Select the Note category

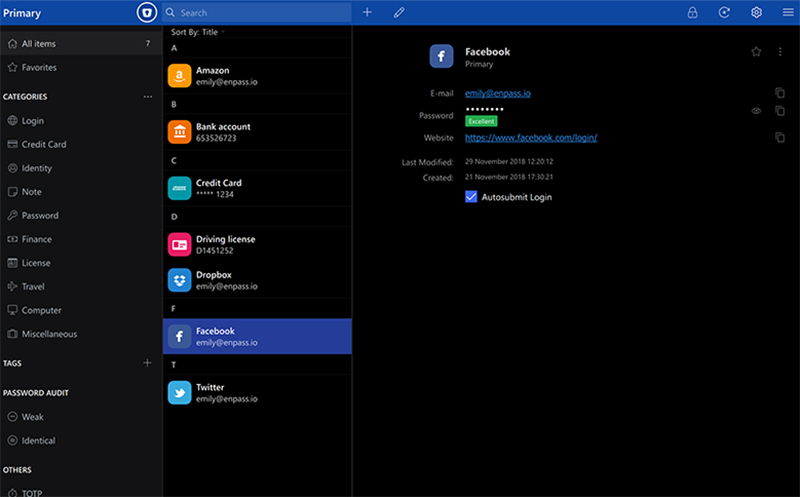point(81,192)
